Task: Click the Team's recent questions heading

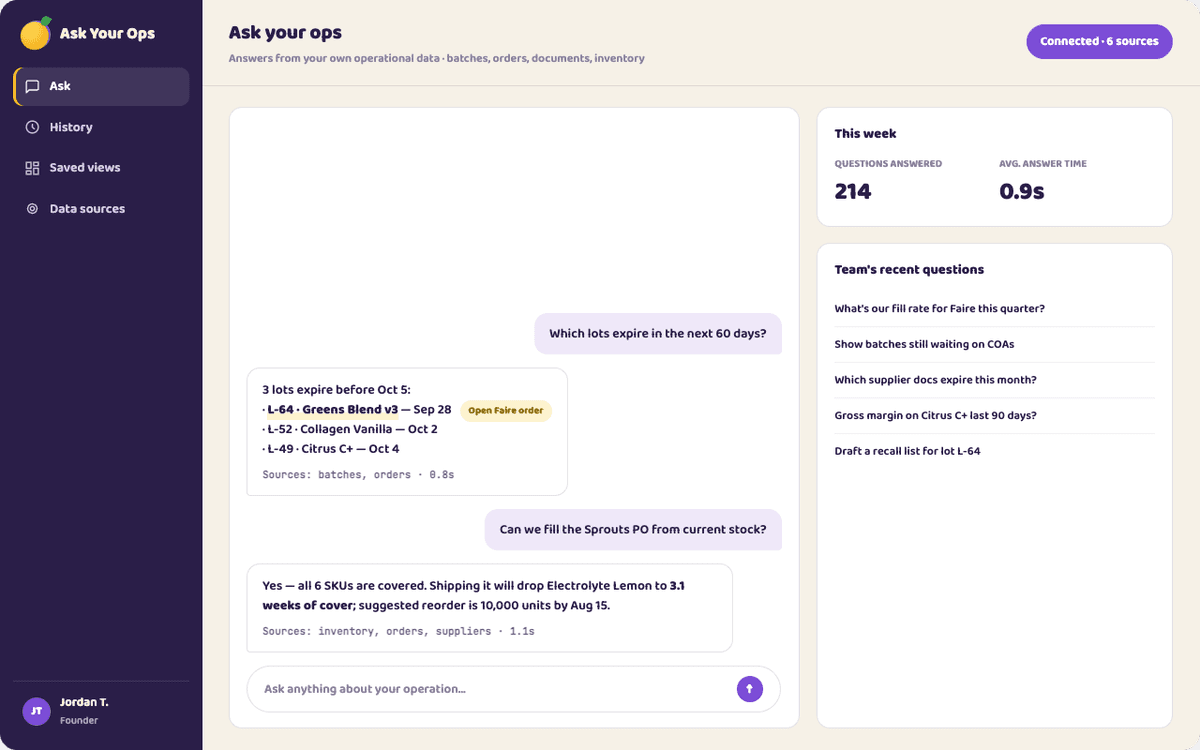Action: pyautogui.click(x=909, y=269)
